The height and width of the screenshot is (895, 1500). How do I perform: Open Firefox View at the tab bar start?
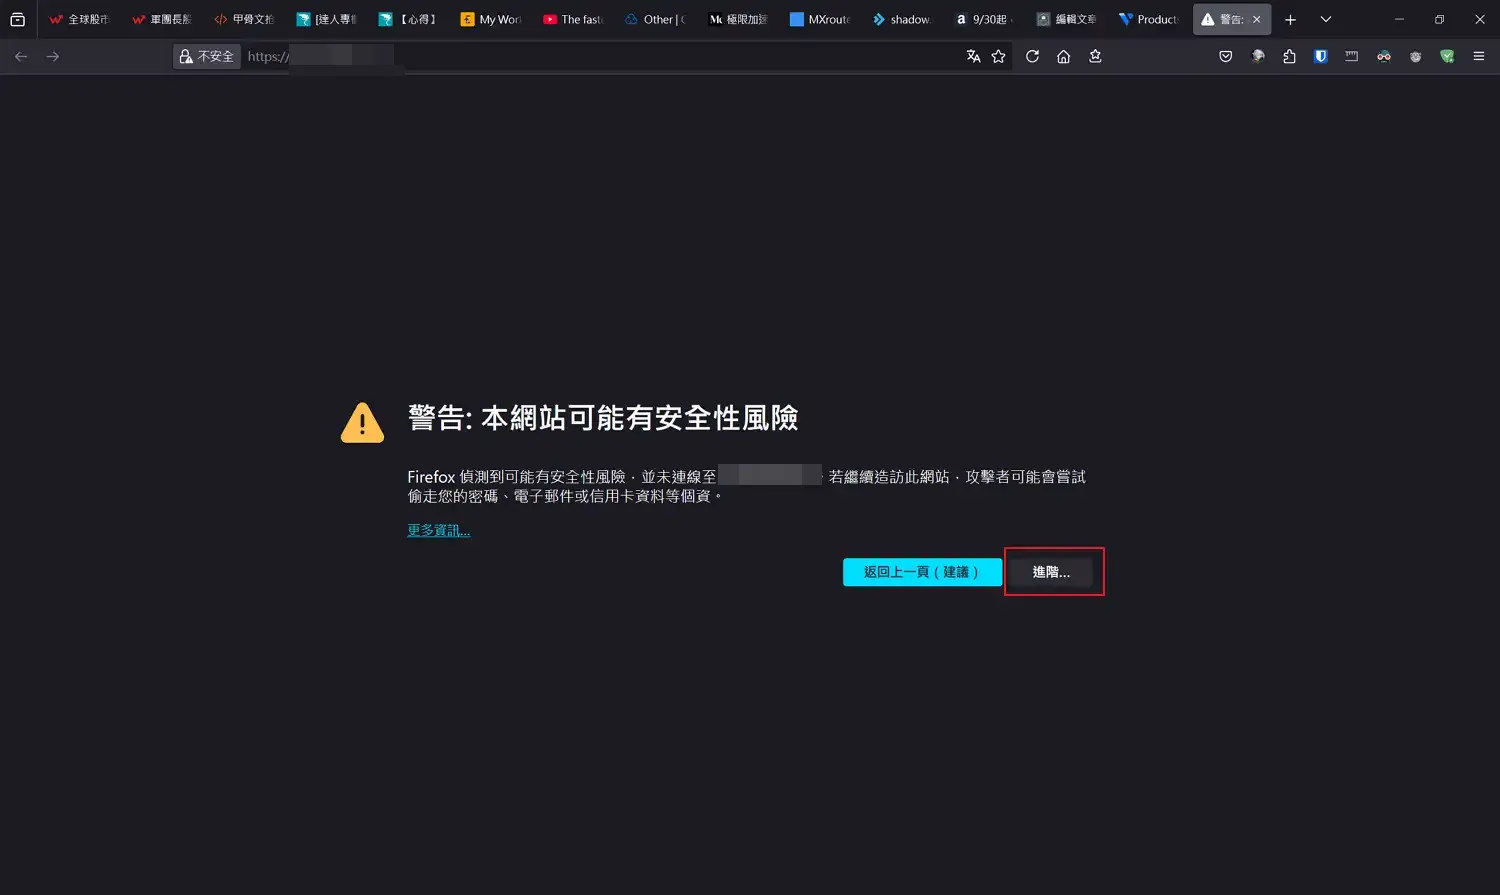17,20
